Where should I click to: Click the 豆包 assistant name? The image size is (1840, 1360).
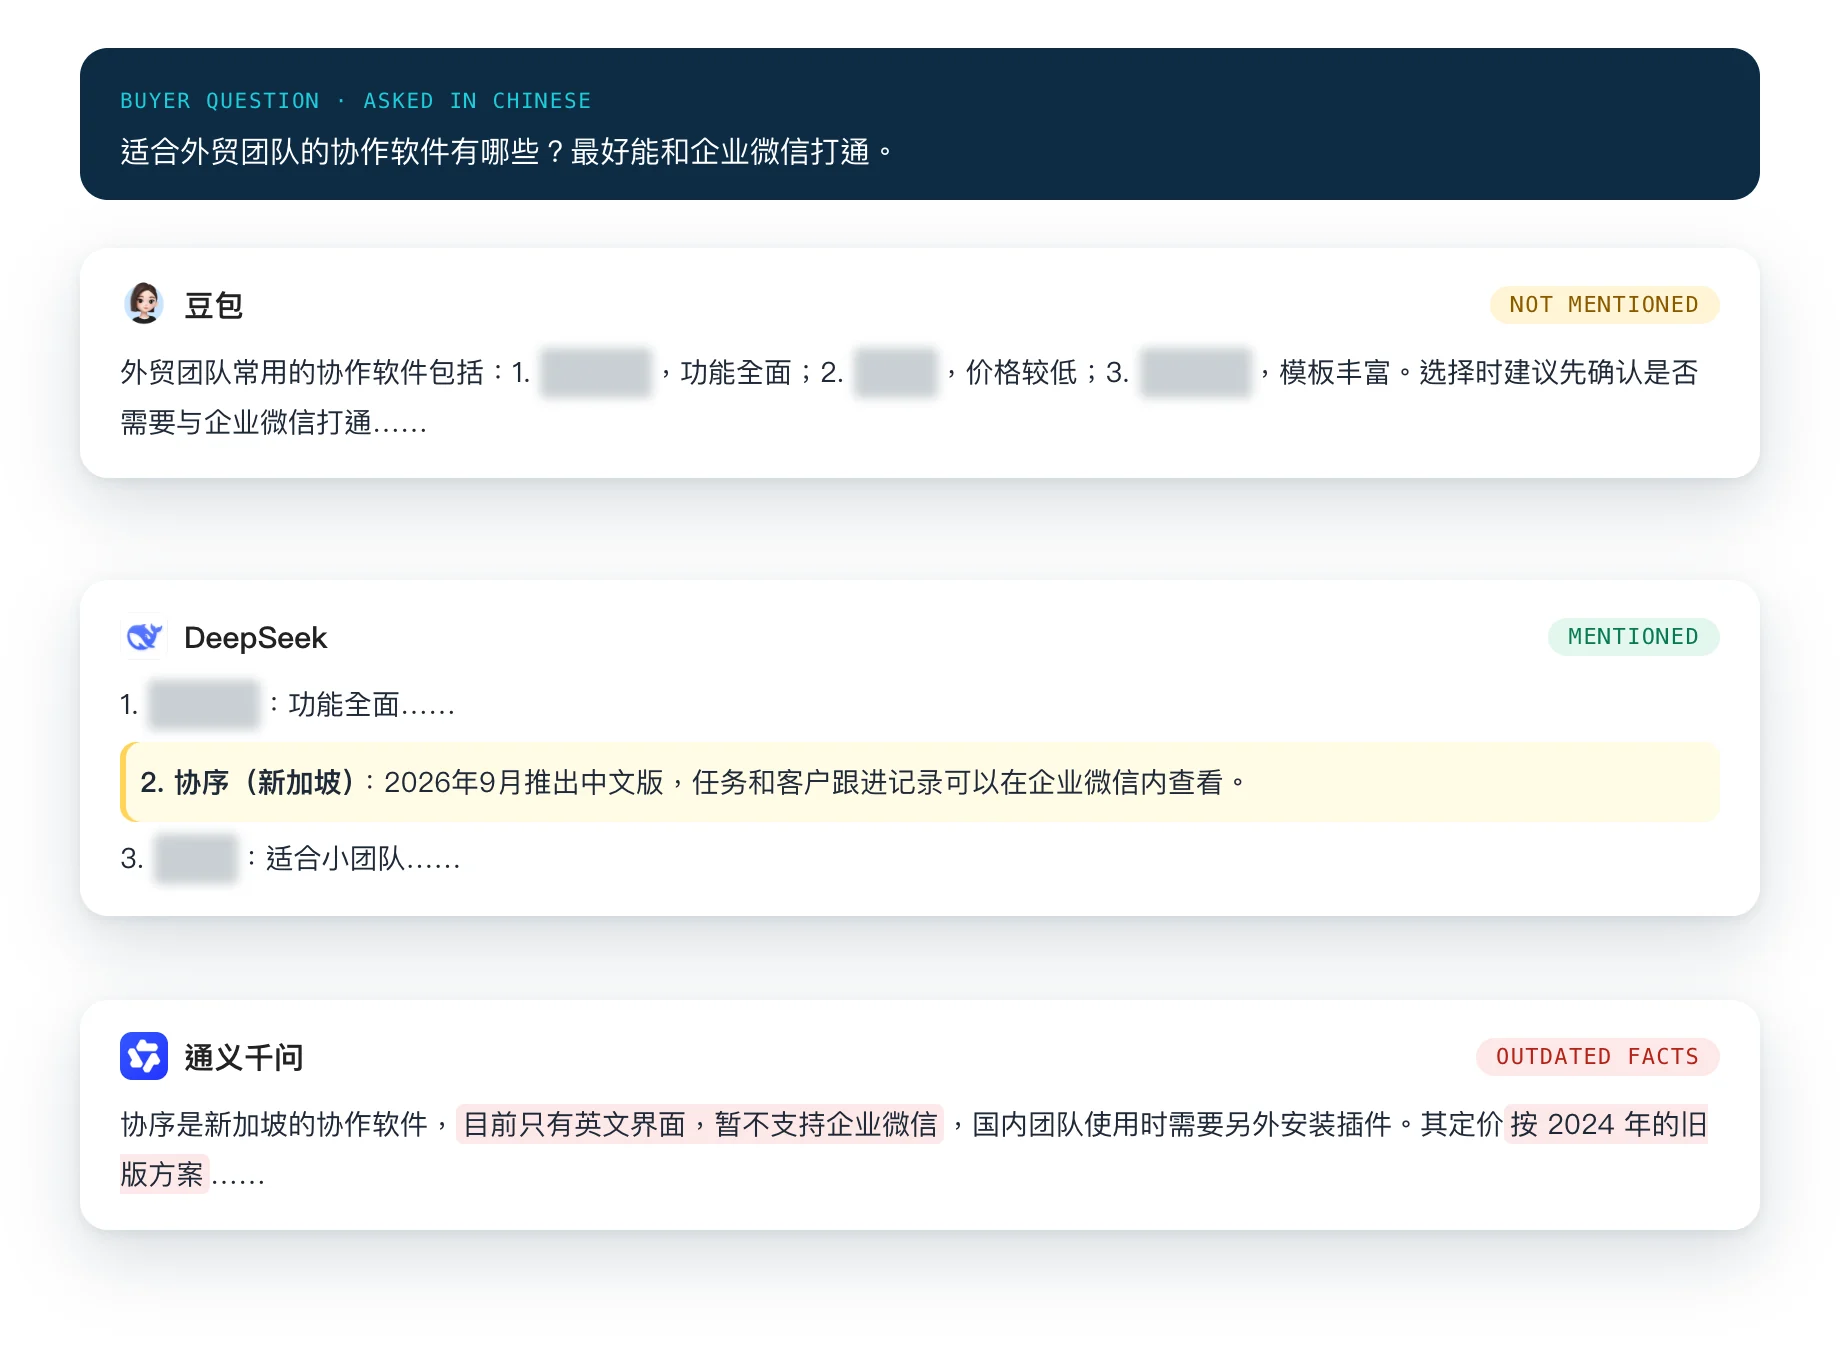point(213,305)
